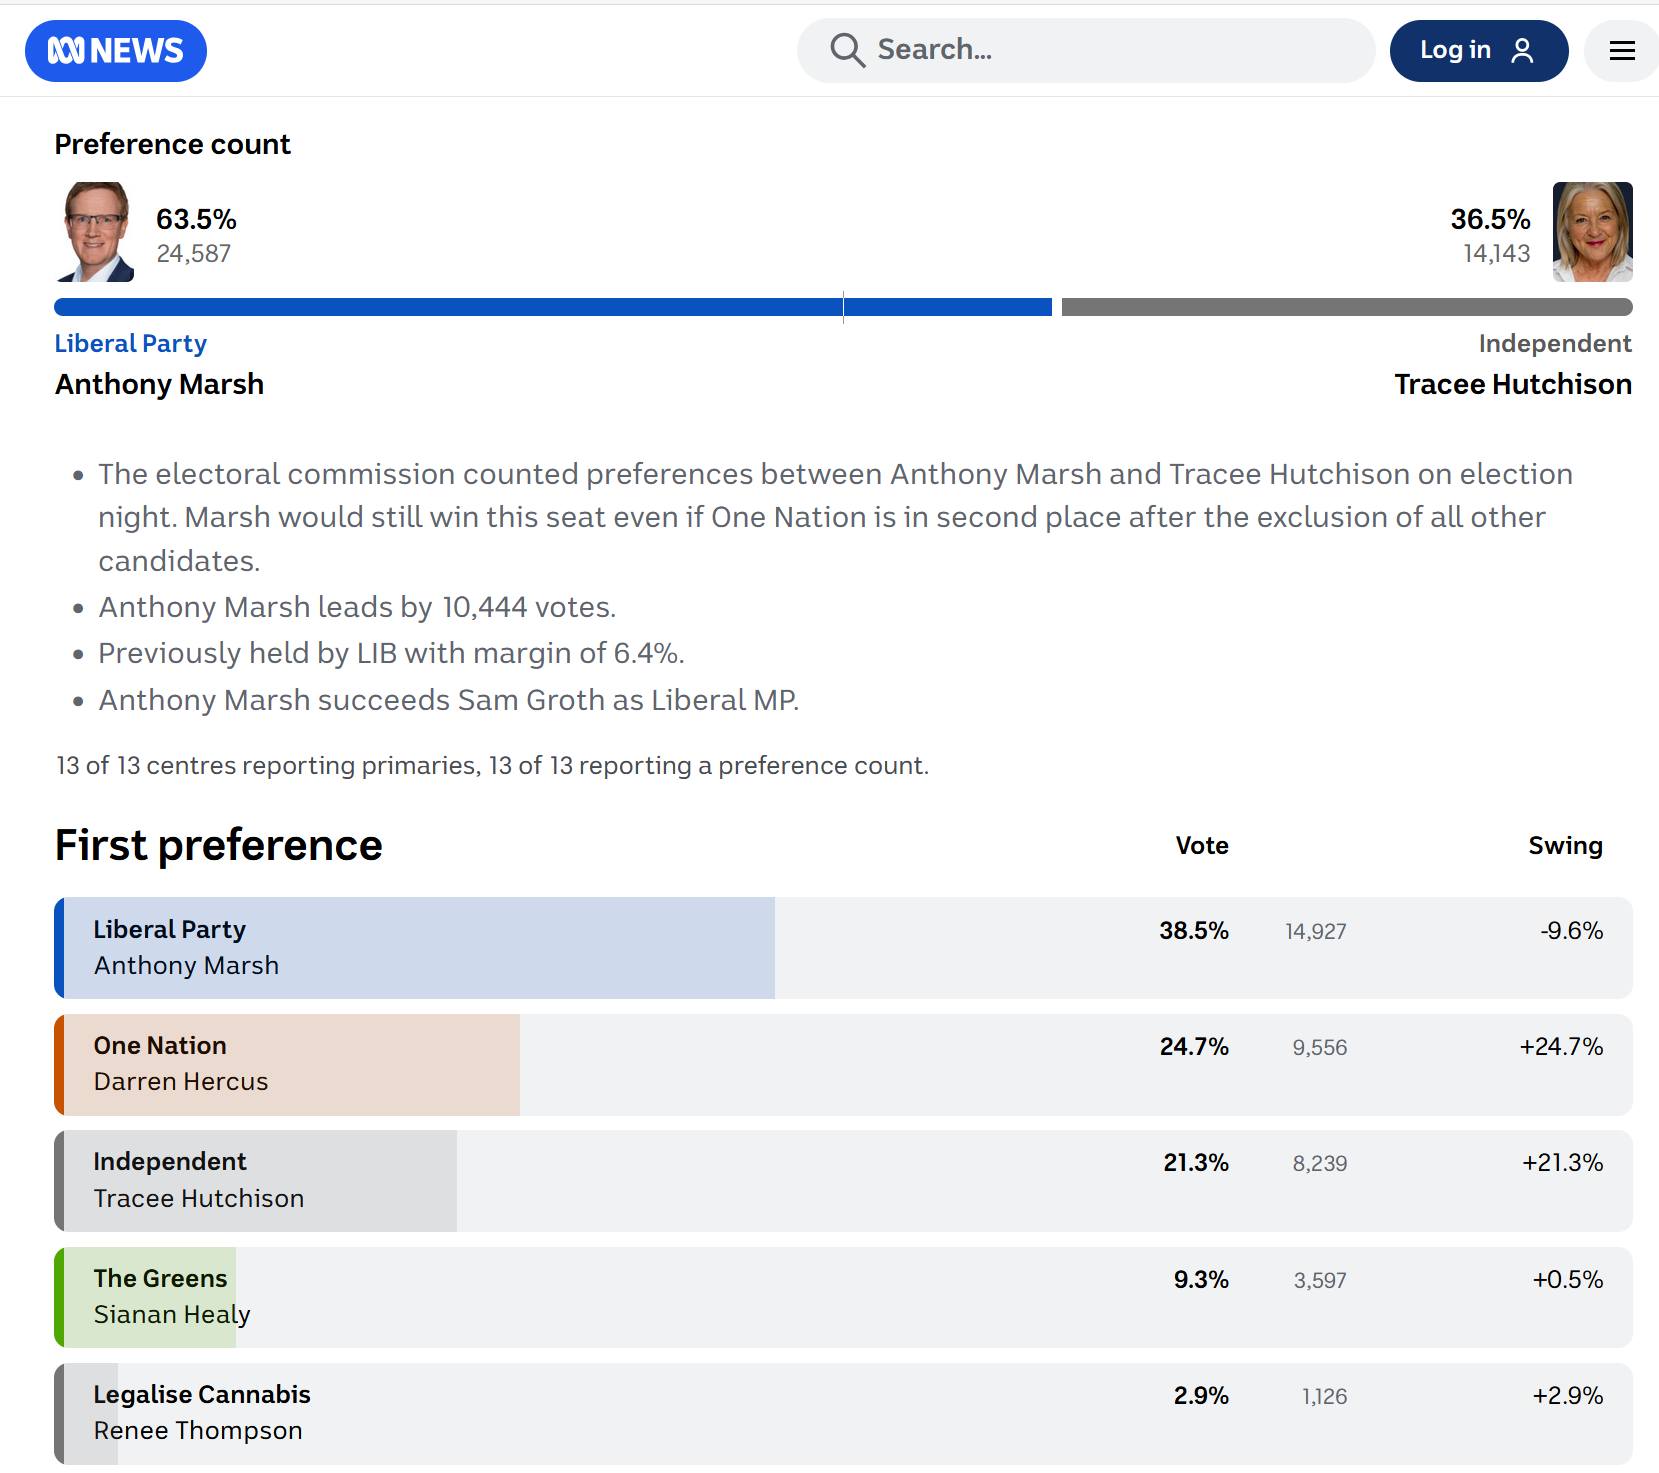The width and height of the screenshot is (1659, 1473).
Task: Click the user profile icon in Log in
Action: click(1522, 51)
